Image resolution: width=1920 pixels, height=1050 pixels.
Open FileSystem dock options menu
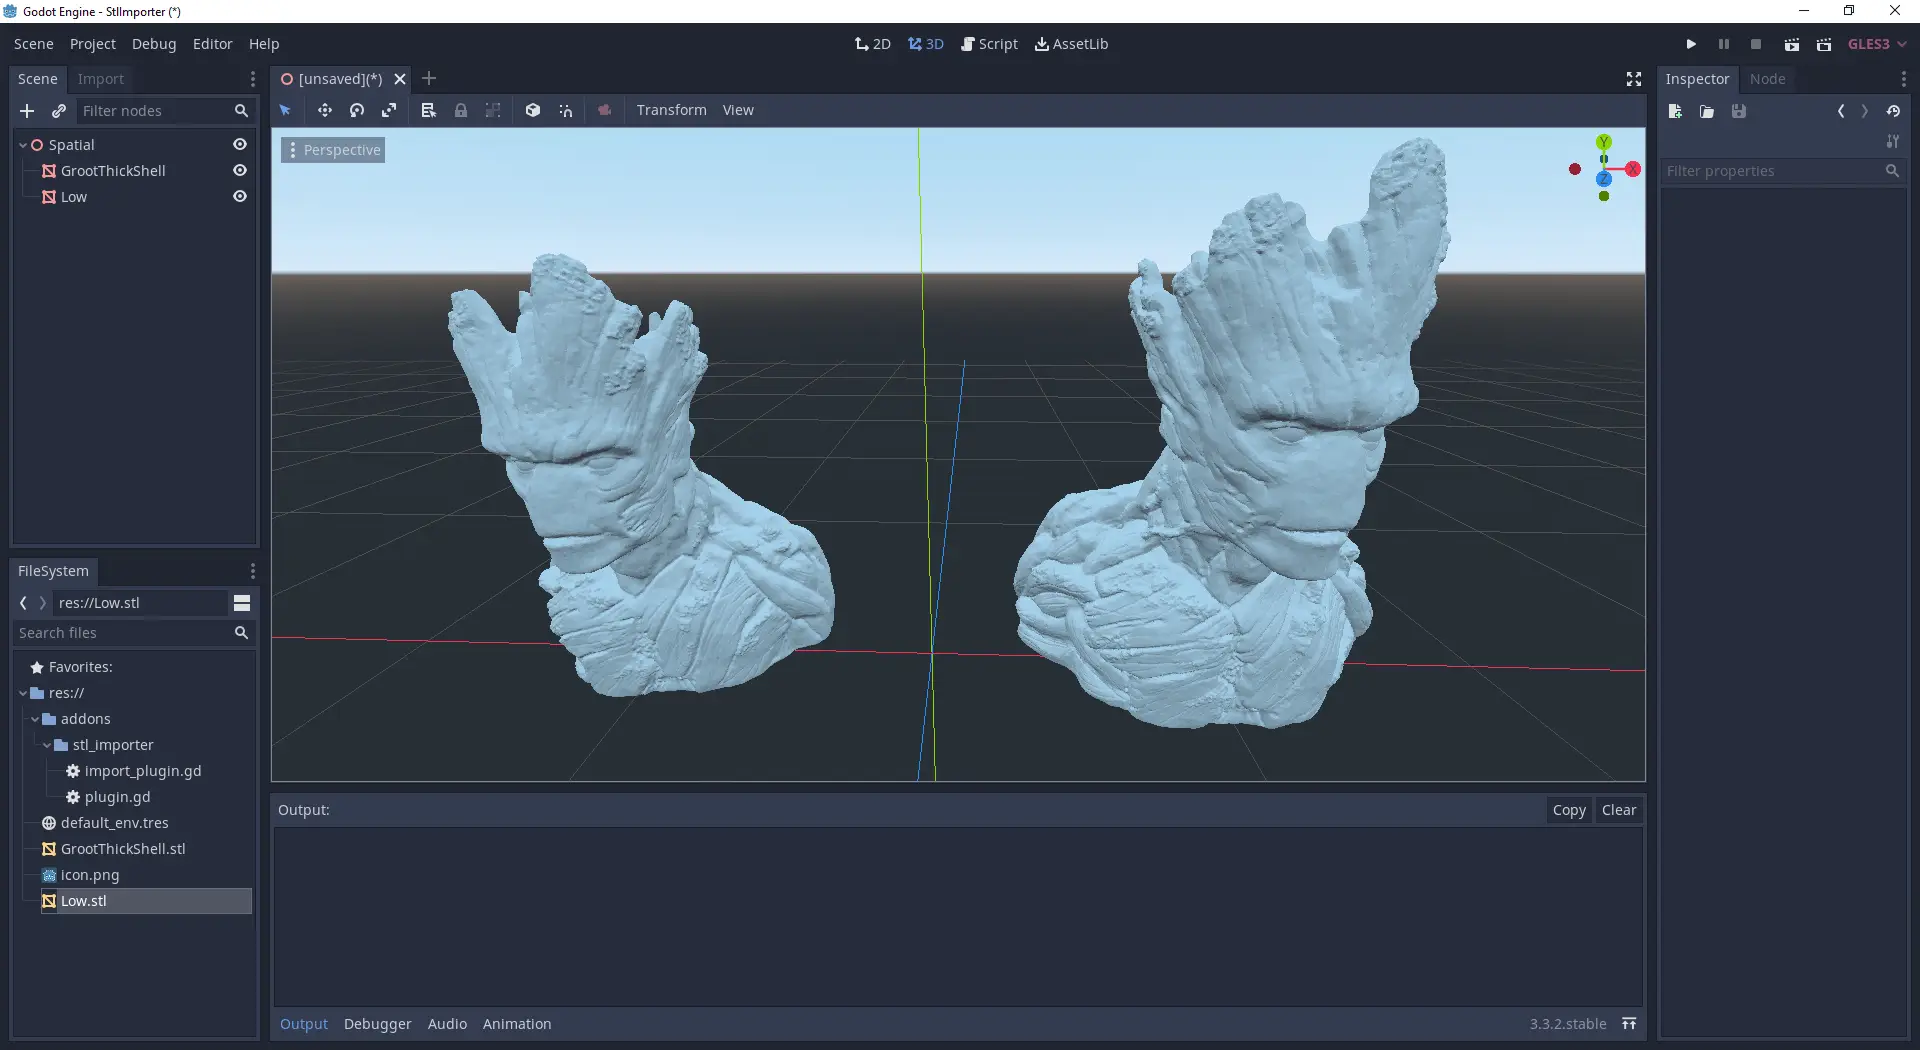click(x=253, y=571)
